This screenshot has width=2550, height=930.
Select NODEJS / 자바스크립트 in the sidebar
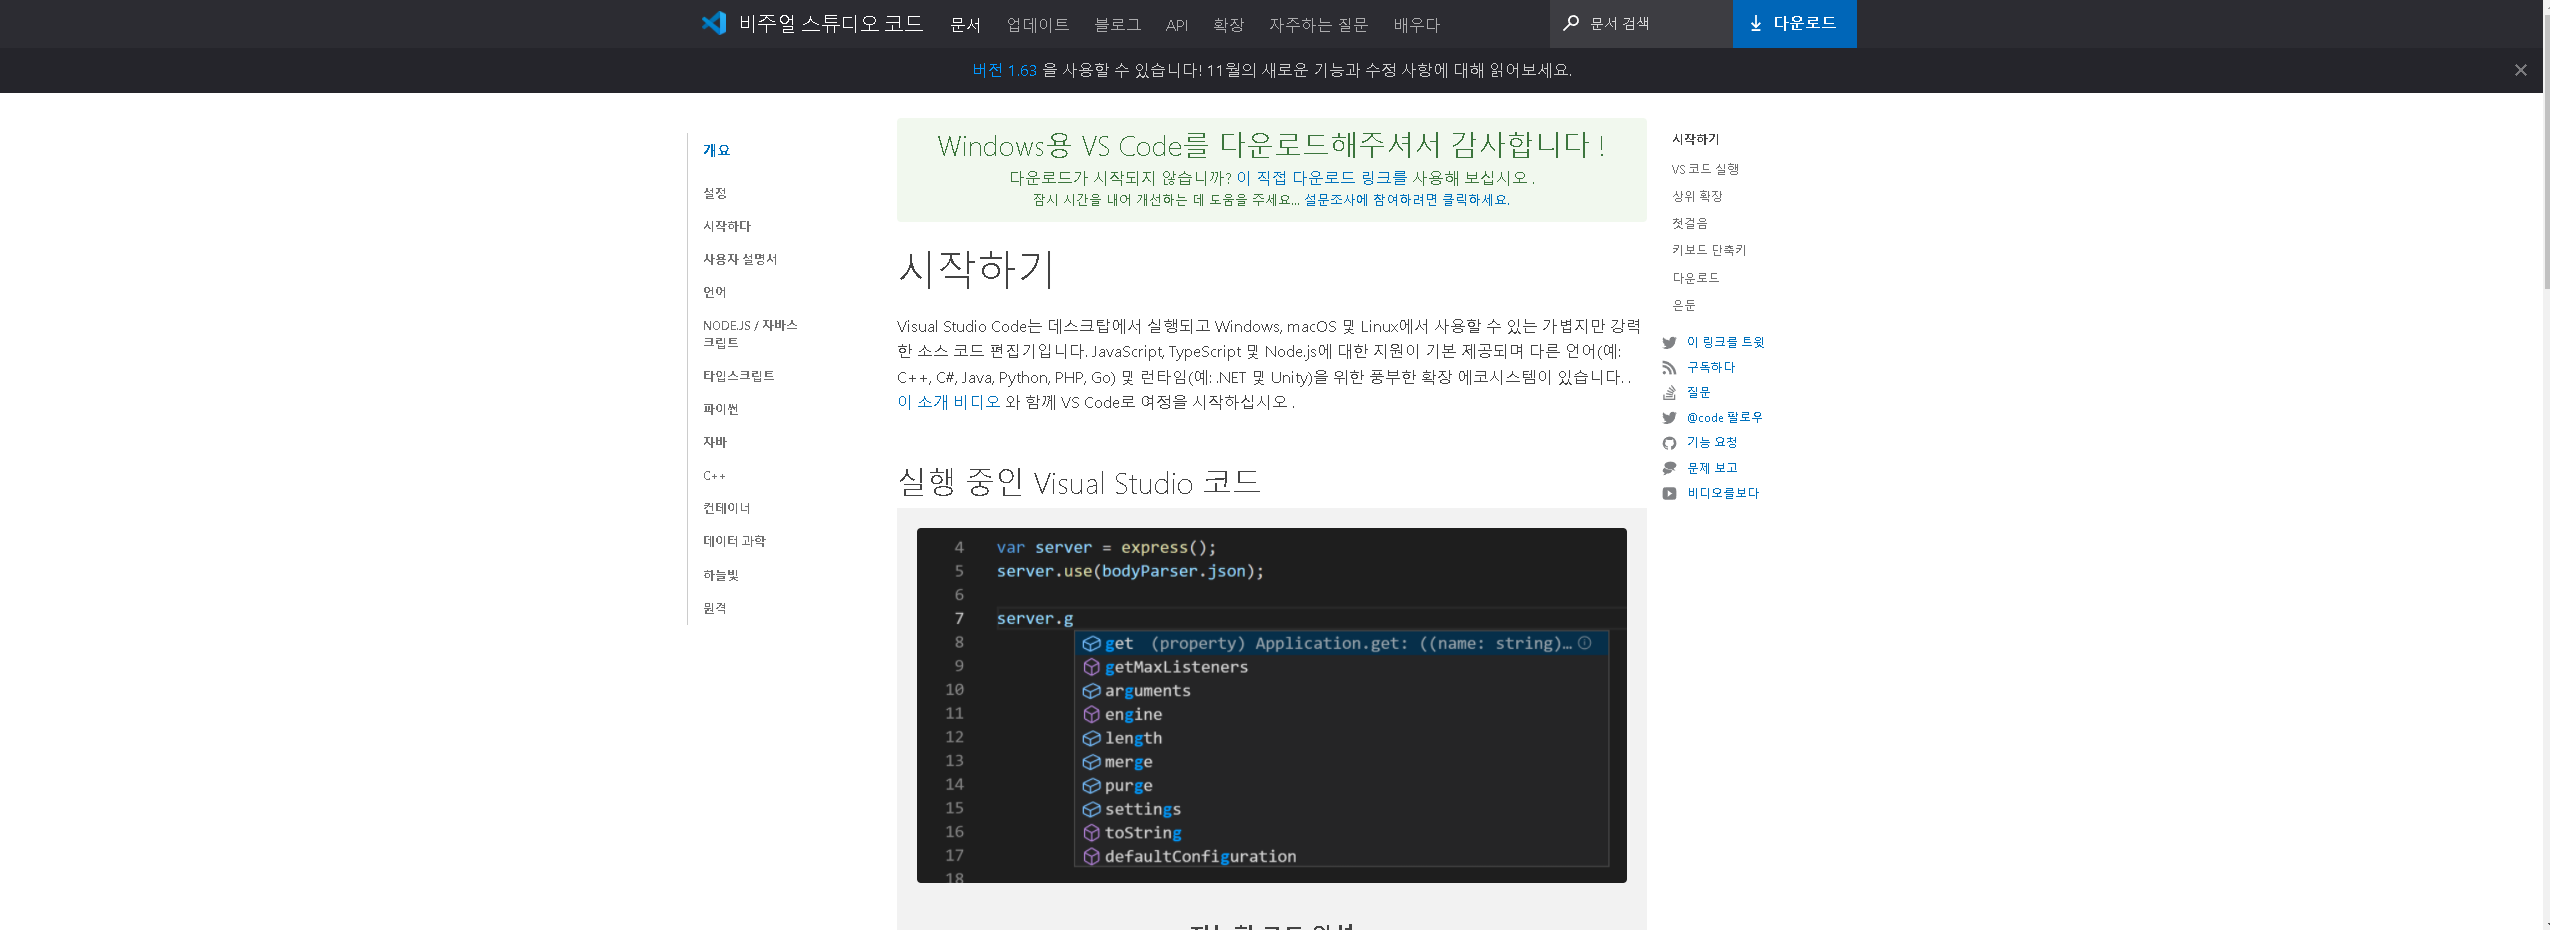click(x=749, y=334)
